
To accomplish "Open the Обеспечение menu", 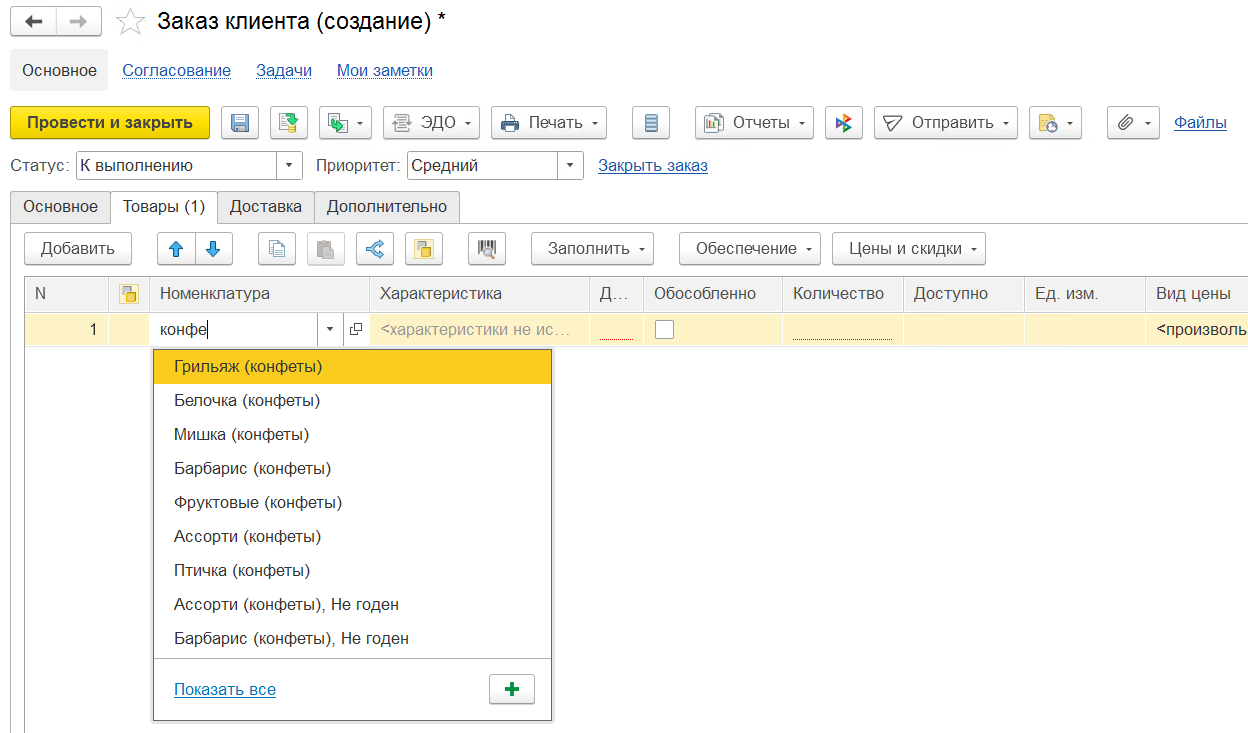I will tap(750, 249).
